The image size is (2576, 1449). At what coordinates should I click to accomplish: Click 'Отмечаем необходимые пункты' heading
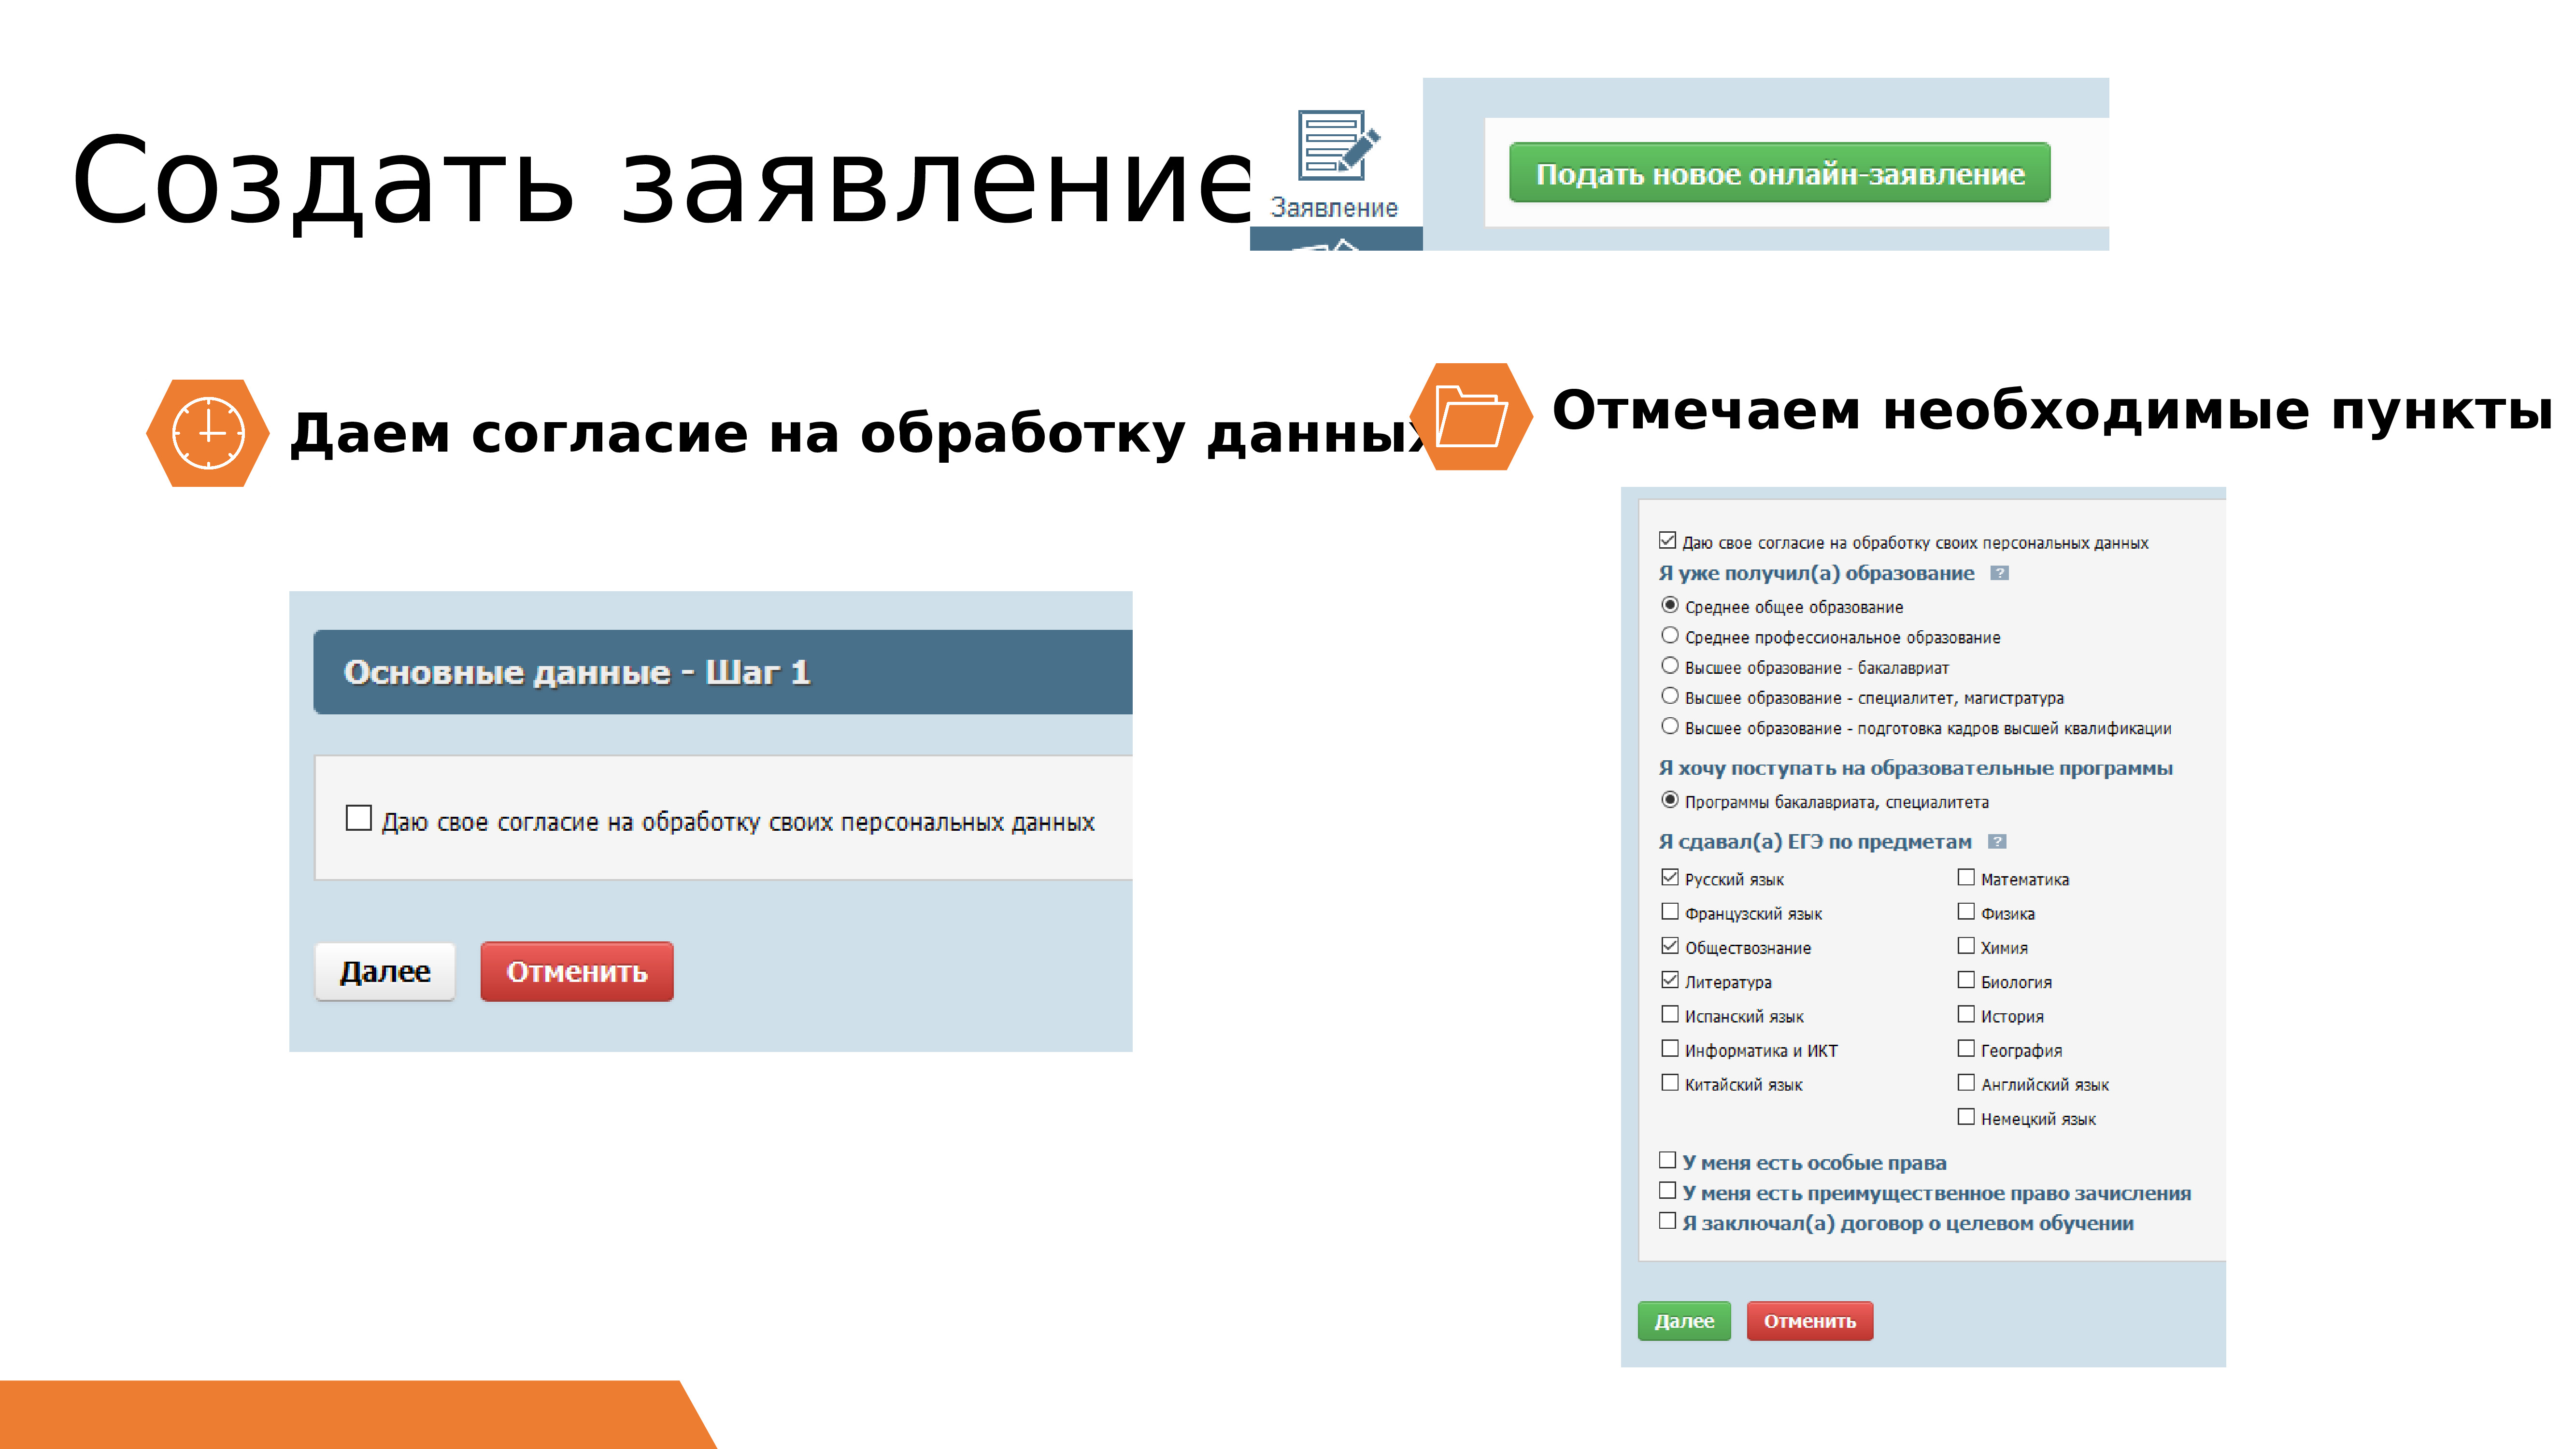2052,411
